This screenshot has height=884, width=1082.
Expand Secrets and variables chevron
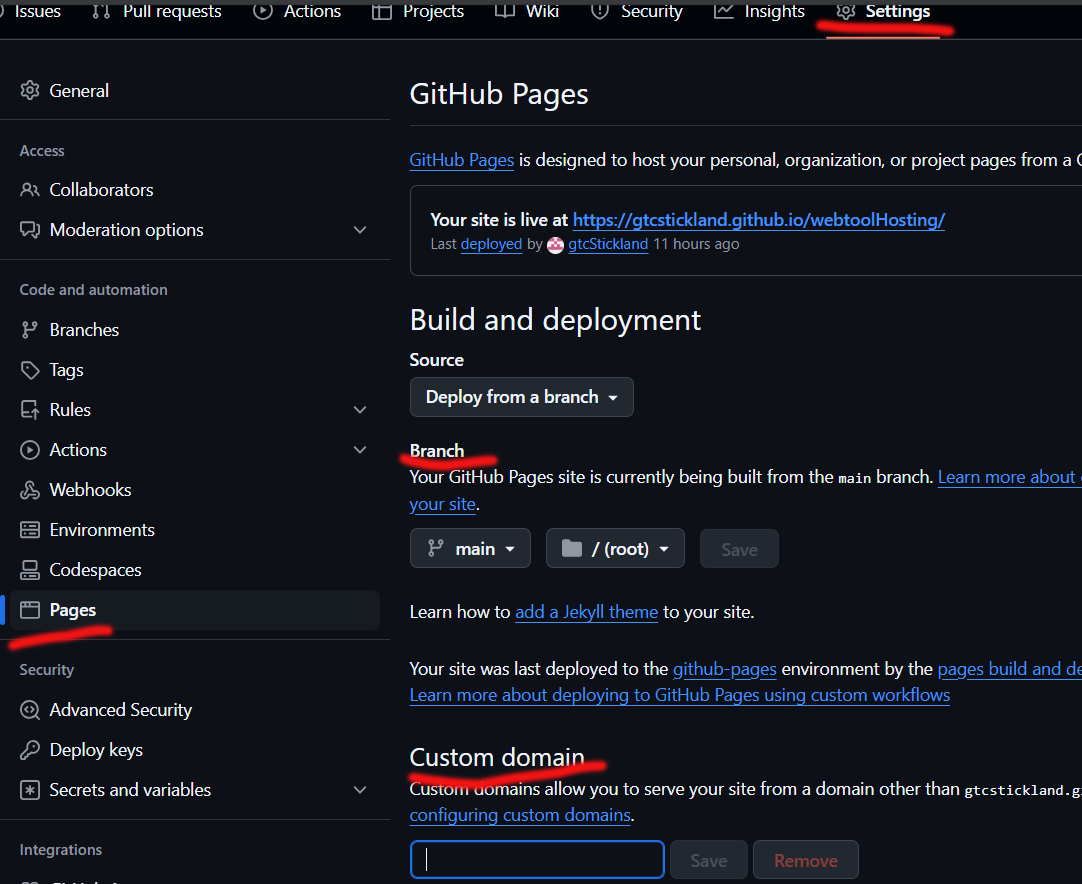pyautogui.click(x=360, y=790)
